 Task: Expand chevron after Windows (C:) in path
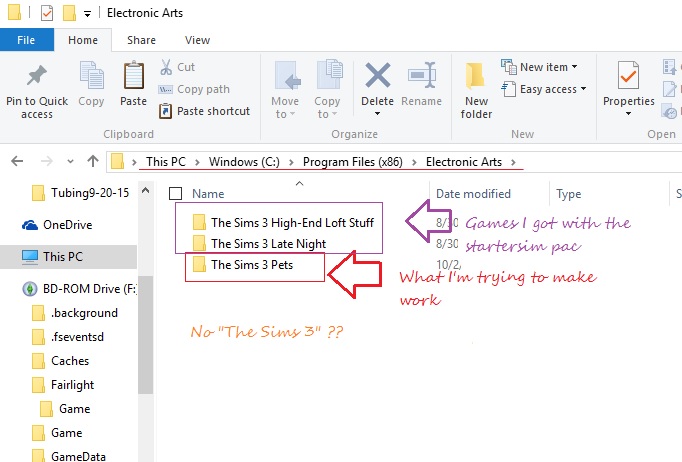(291, 162)
